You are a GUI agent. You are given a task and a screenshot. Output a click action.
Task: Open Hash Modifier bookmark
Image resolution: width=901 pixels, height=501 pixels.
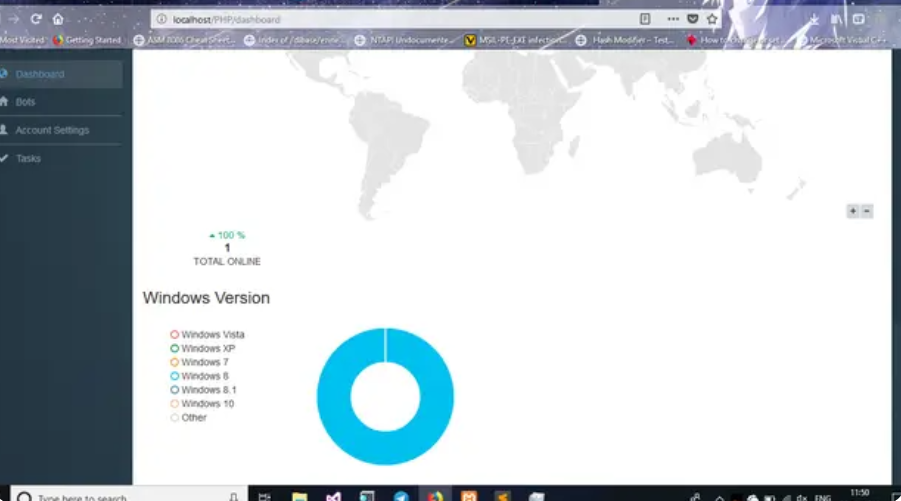click(x=625, y=40)
